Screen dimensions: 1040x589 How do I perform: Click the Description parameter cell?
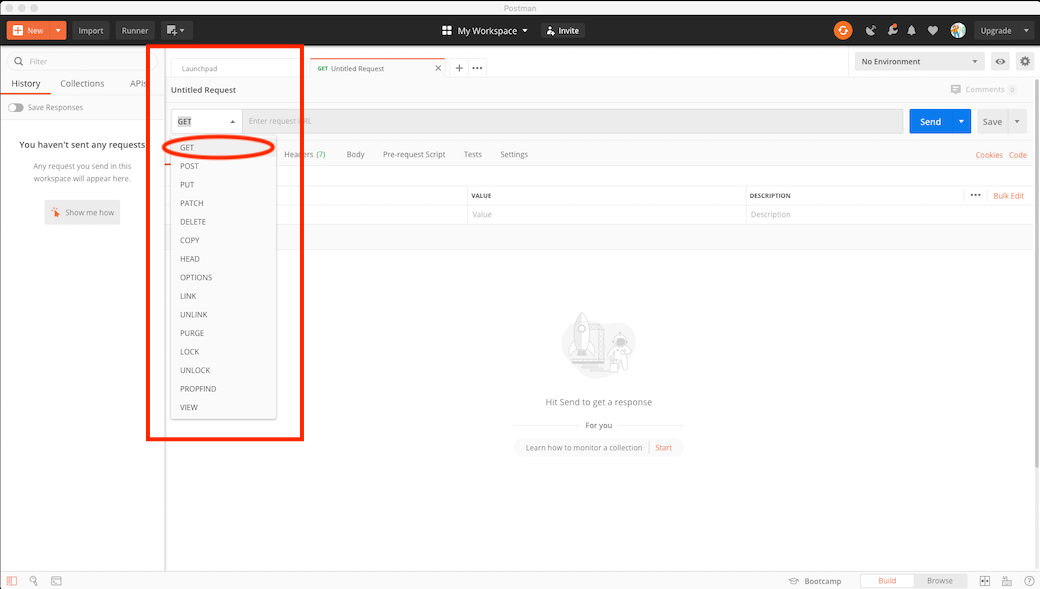(x=889, y=214)
